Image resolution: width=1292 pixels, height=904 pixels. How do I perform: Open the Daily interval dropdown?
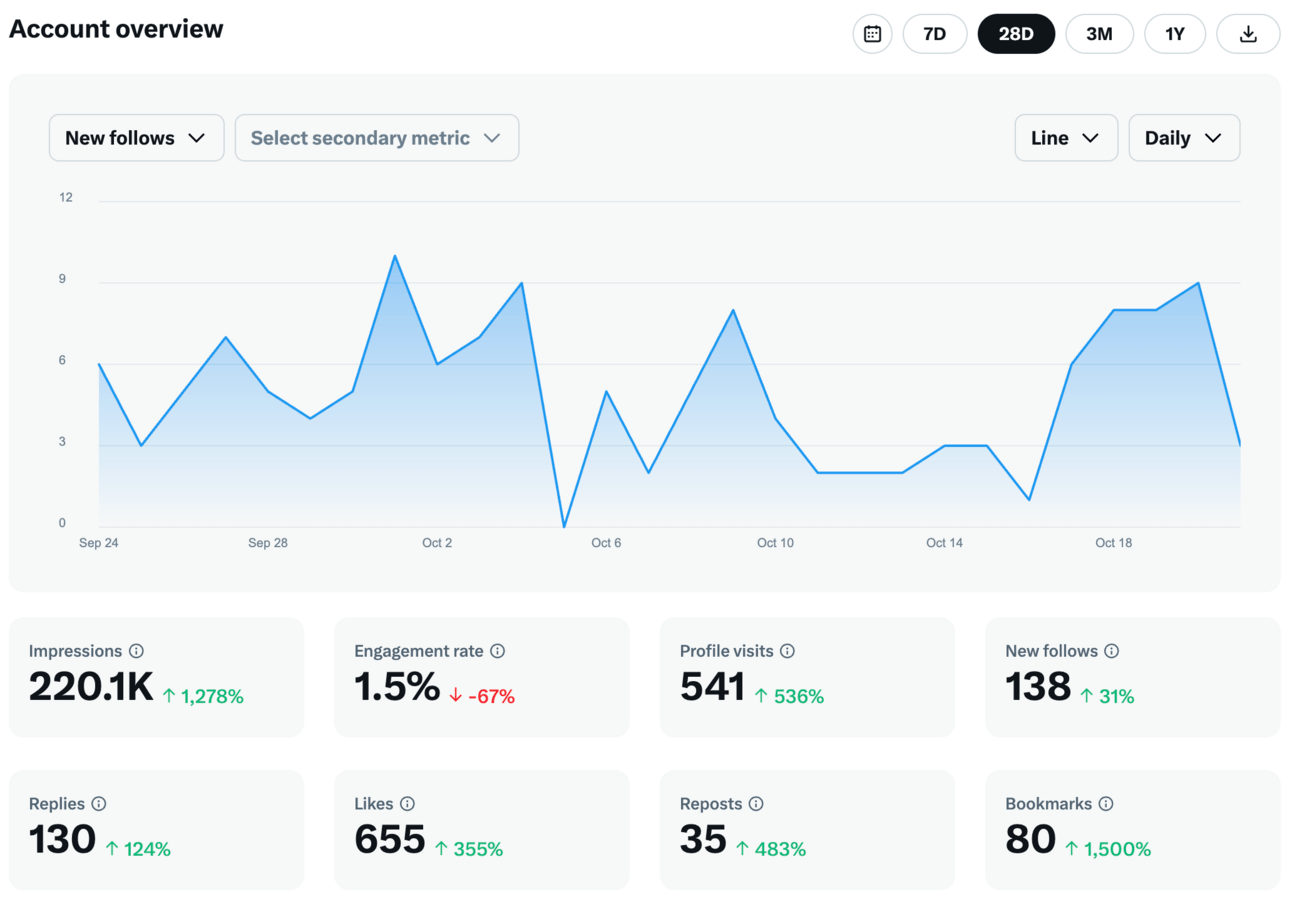(x=1184, y=138)
